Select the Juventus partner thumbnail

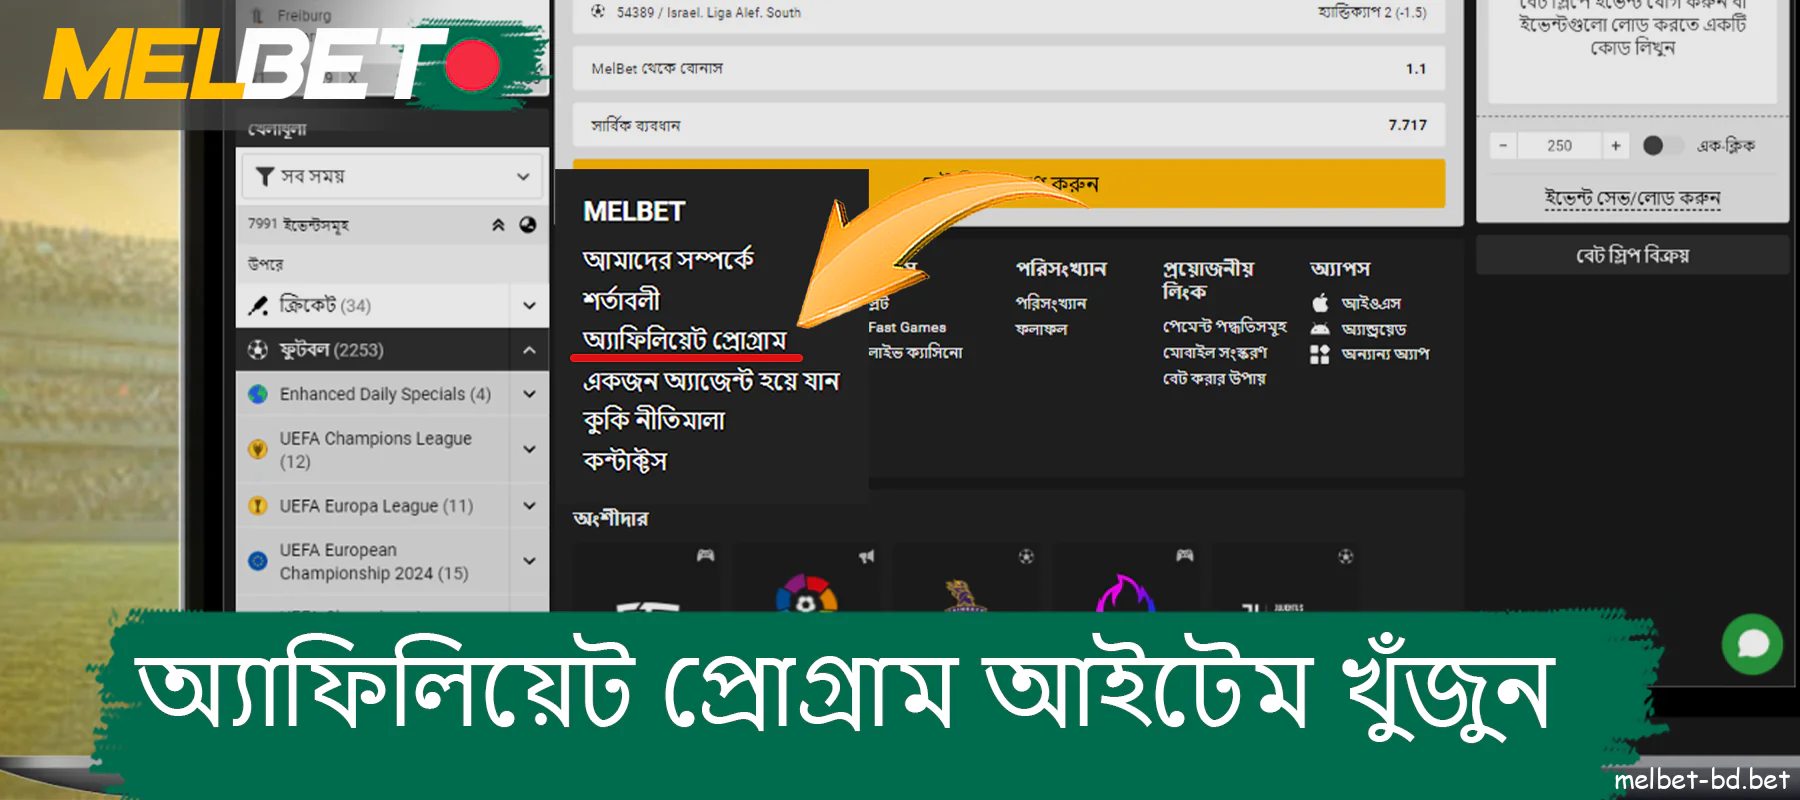pyautogui.click(x=1285, y=578)
